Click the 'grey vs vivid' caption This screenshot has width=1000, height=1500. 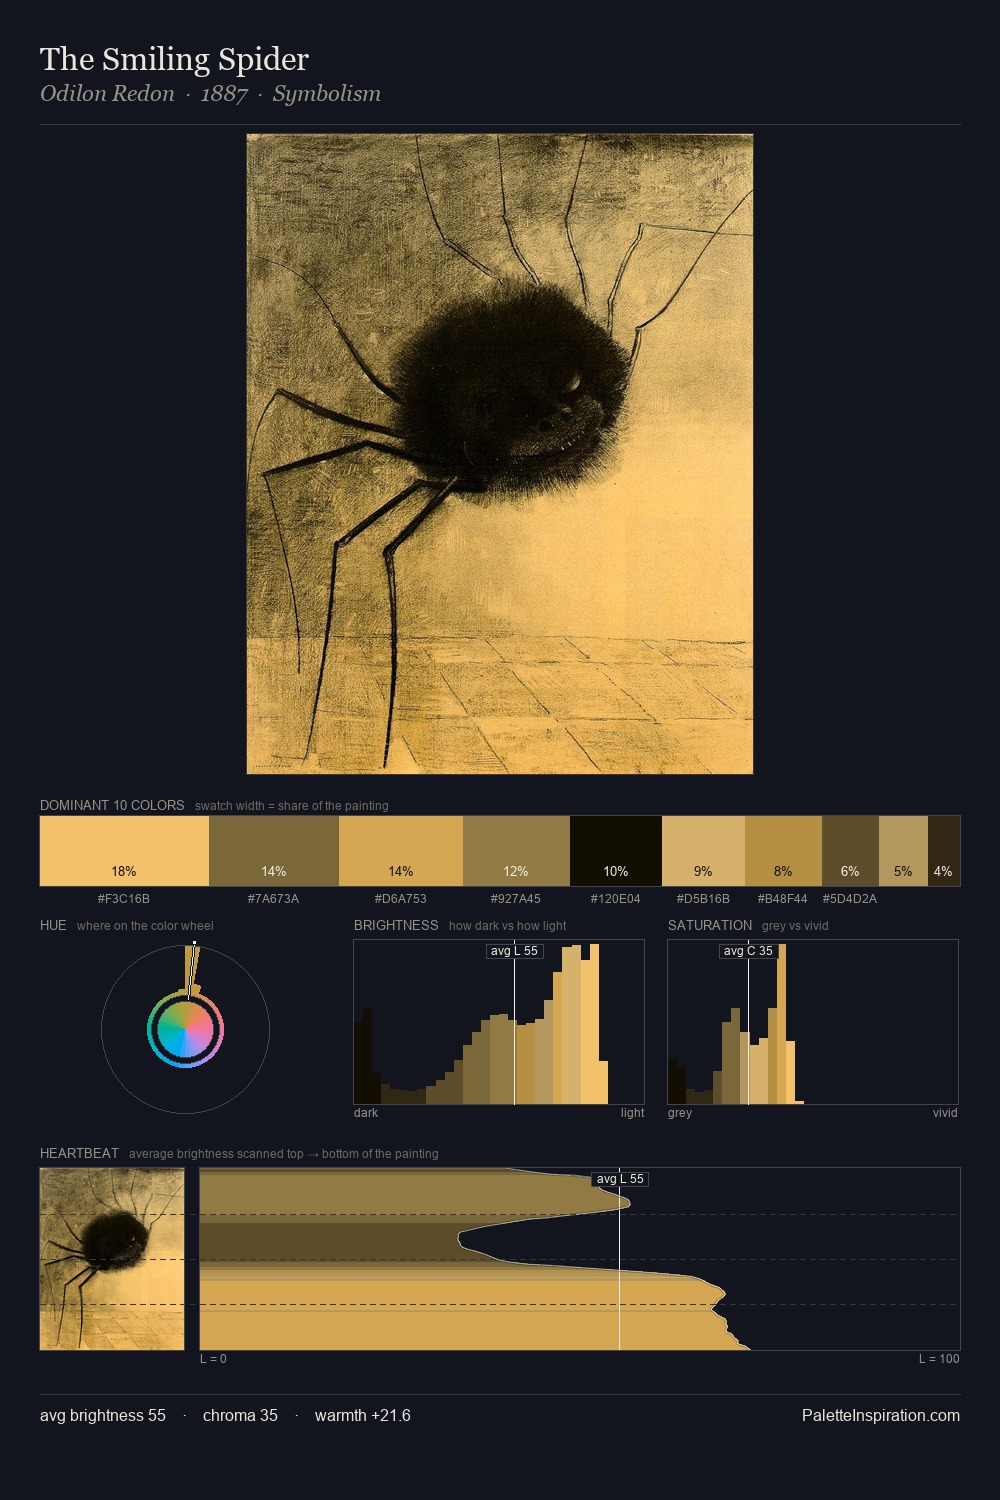796,926
